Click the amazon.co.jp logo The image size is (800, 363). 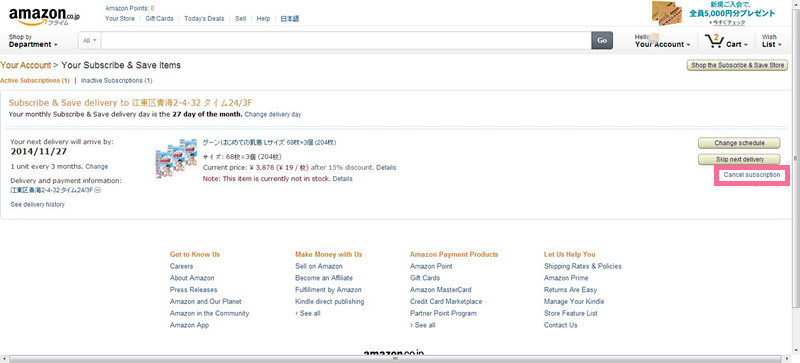point(44,17)
